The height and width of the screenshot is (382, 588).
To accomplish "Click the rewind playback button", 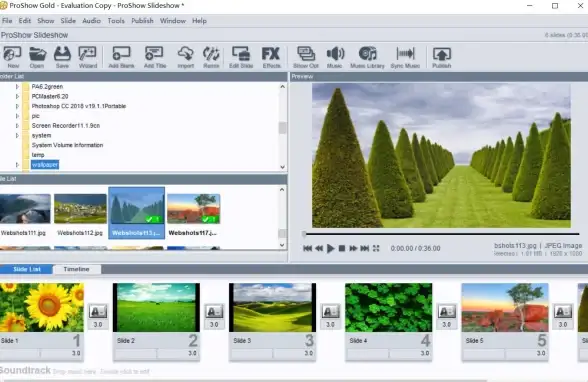I will point(319,248).
